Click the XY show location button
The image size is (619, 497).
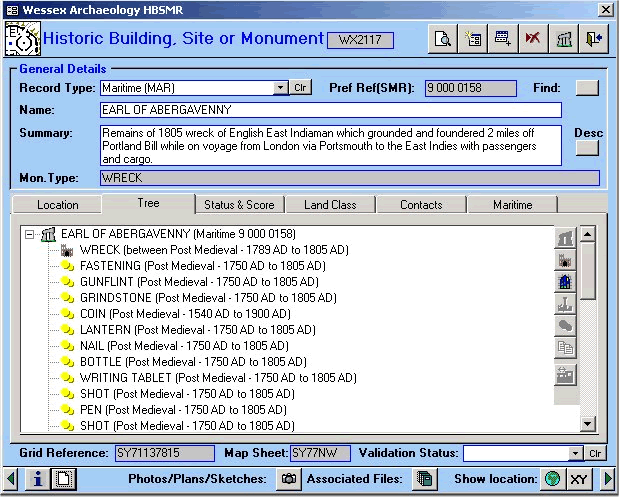point(578,479)
